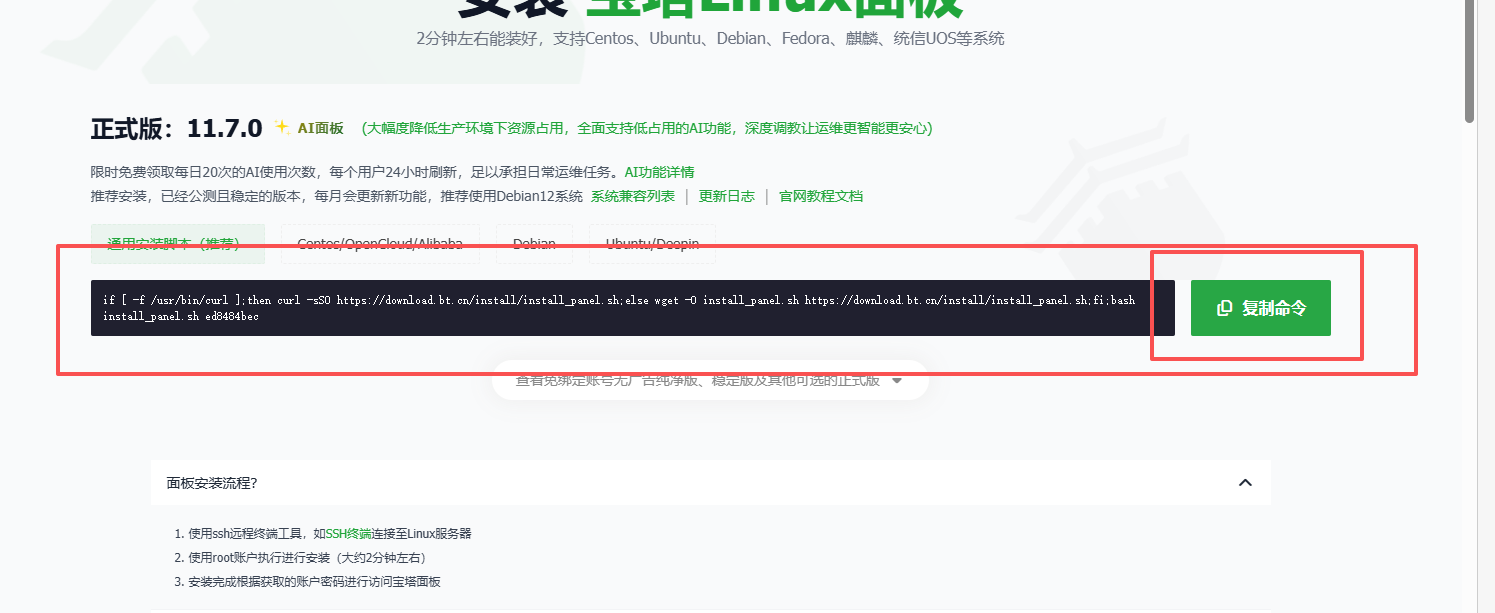Open the 官网教程文档 link

coord(820,196)
